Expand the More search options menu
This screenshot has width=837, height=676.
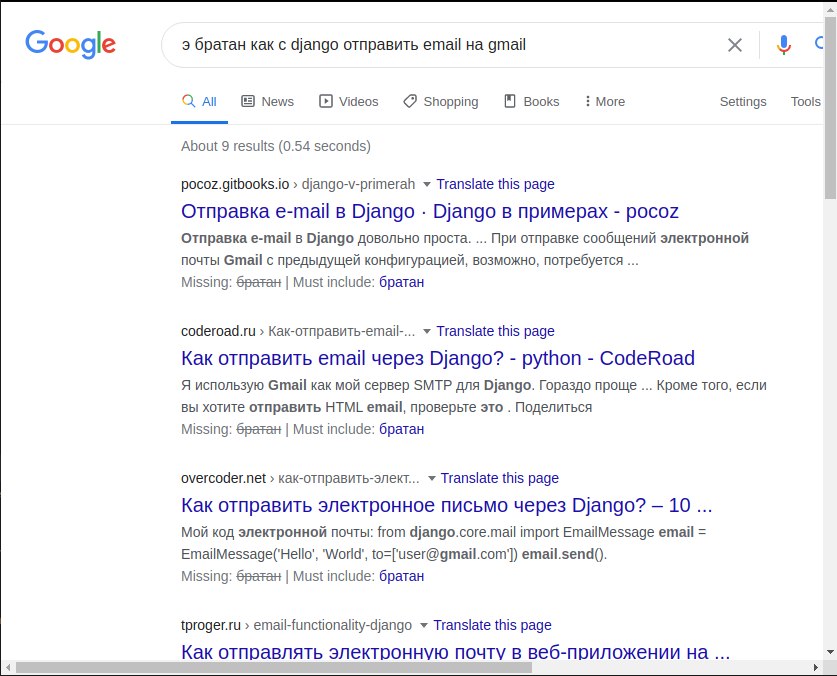tap(605, 101)
